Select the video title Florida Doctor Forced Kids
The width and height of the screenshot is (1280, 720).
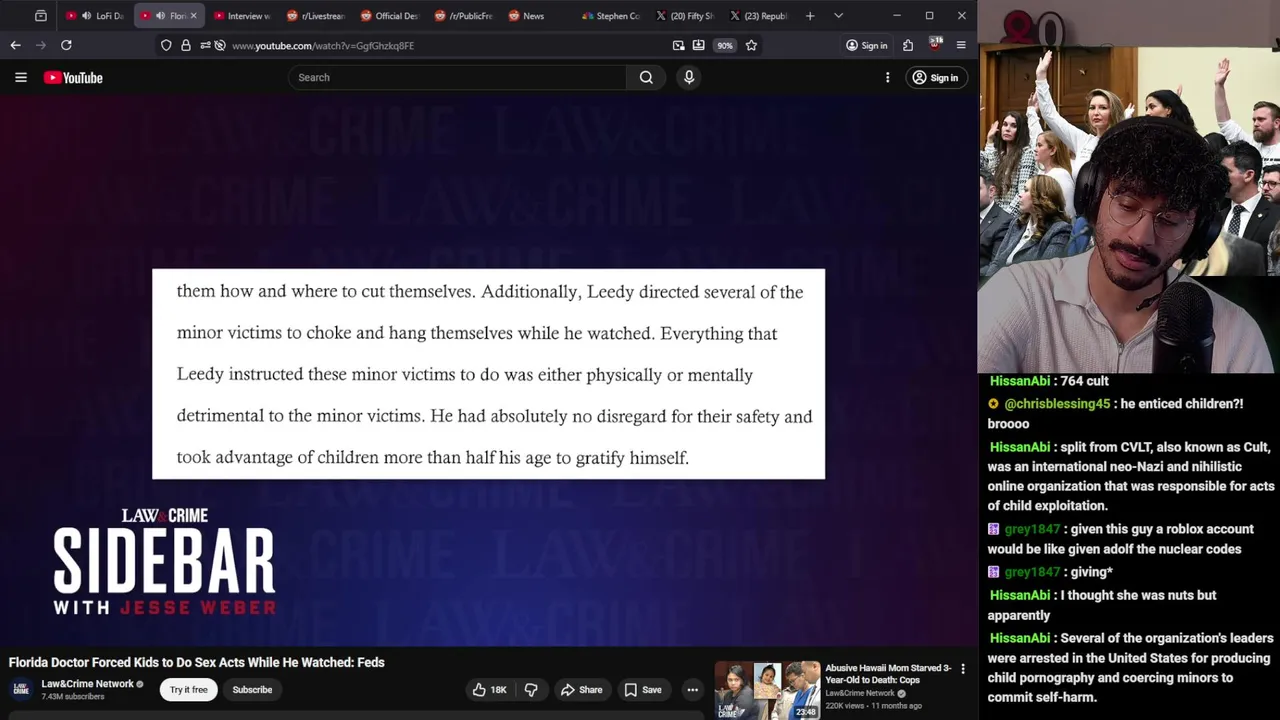pyautogui.click(x=196, y=662)
